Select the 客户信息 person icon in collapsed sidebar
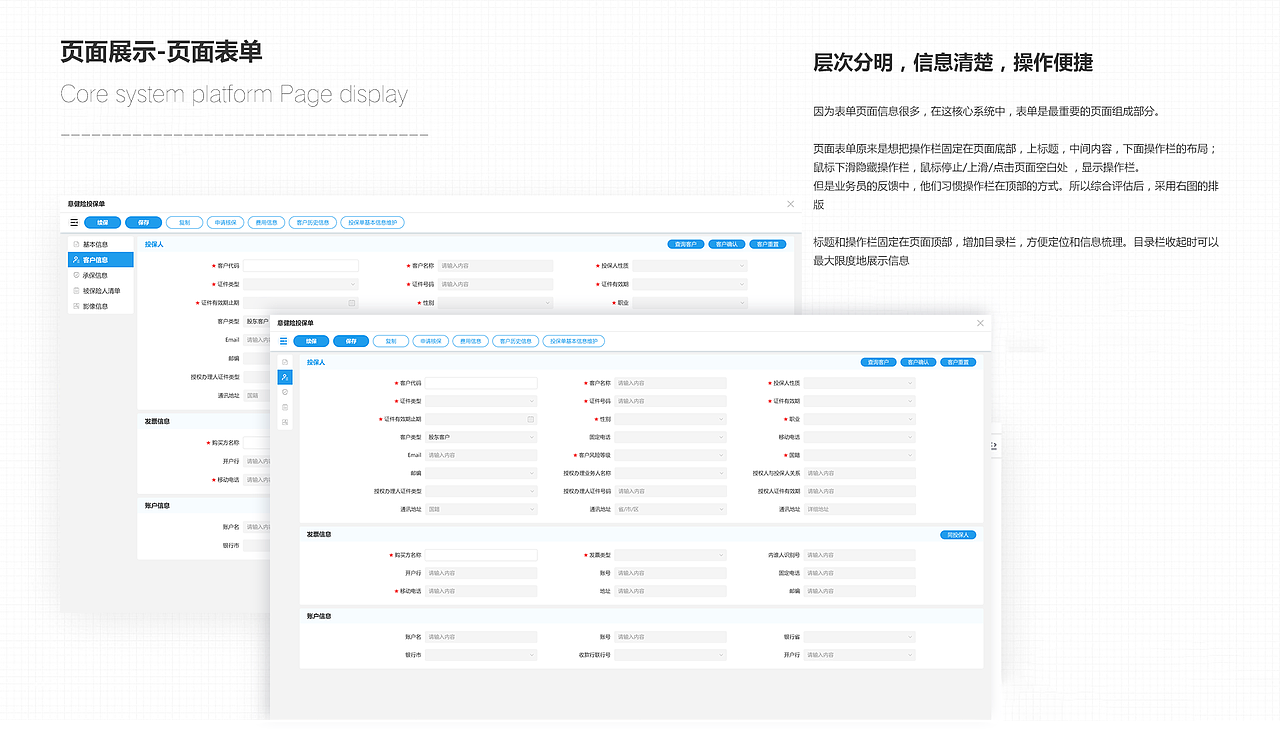This screenshot has height=729, width=1280. (x=284, y=377)
